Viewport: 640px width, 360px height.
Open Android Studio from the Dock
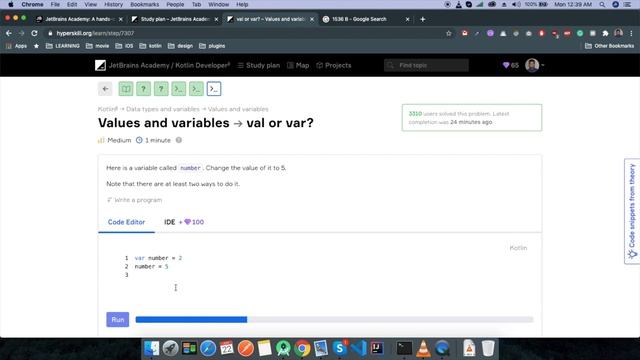(283, 349)
